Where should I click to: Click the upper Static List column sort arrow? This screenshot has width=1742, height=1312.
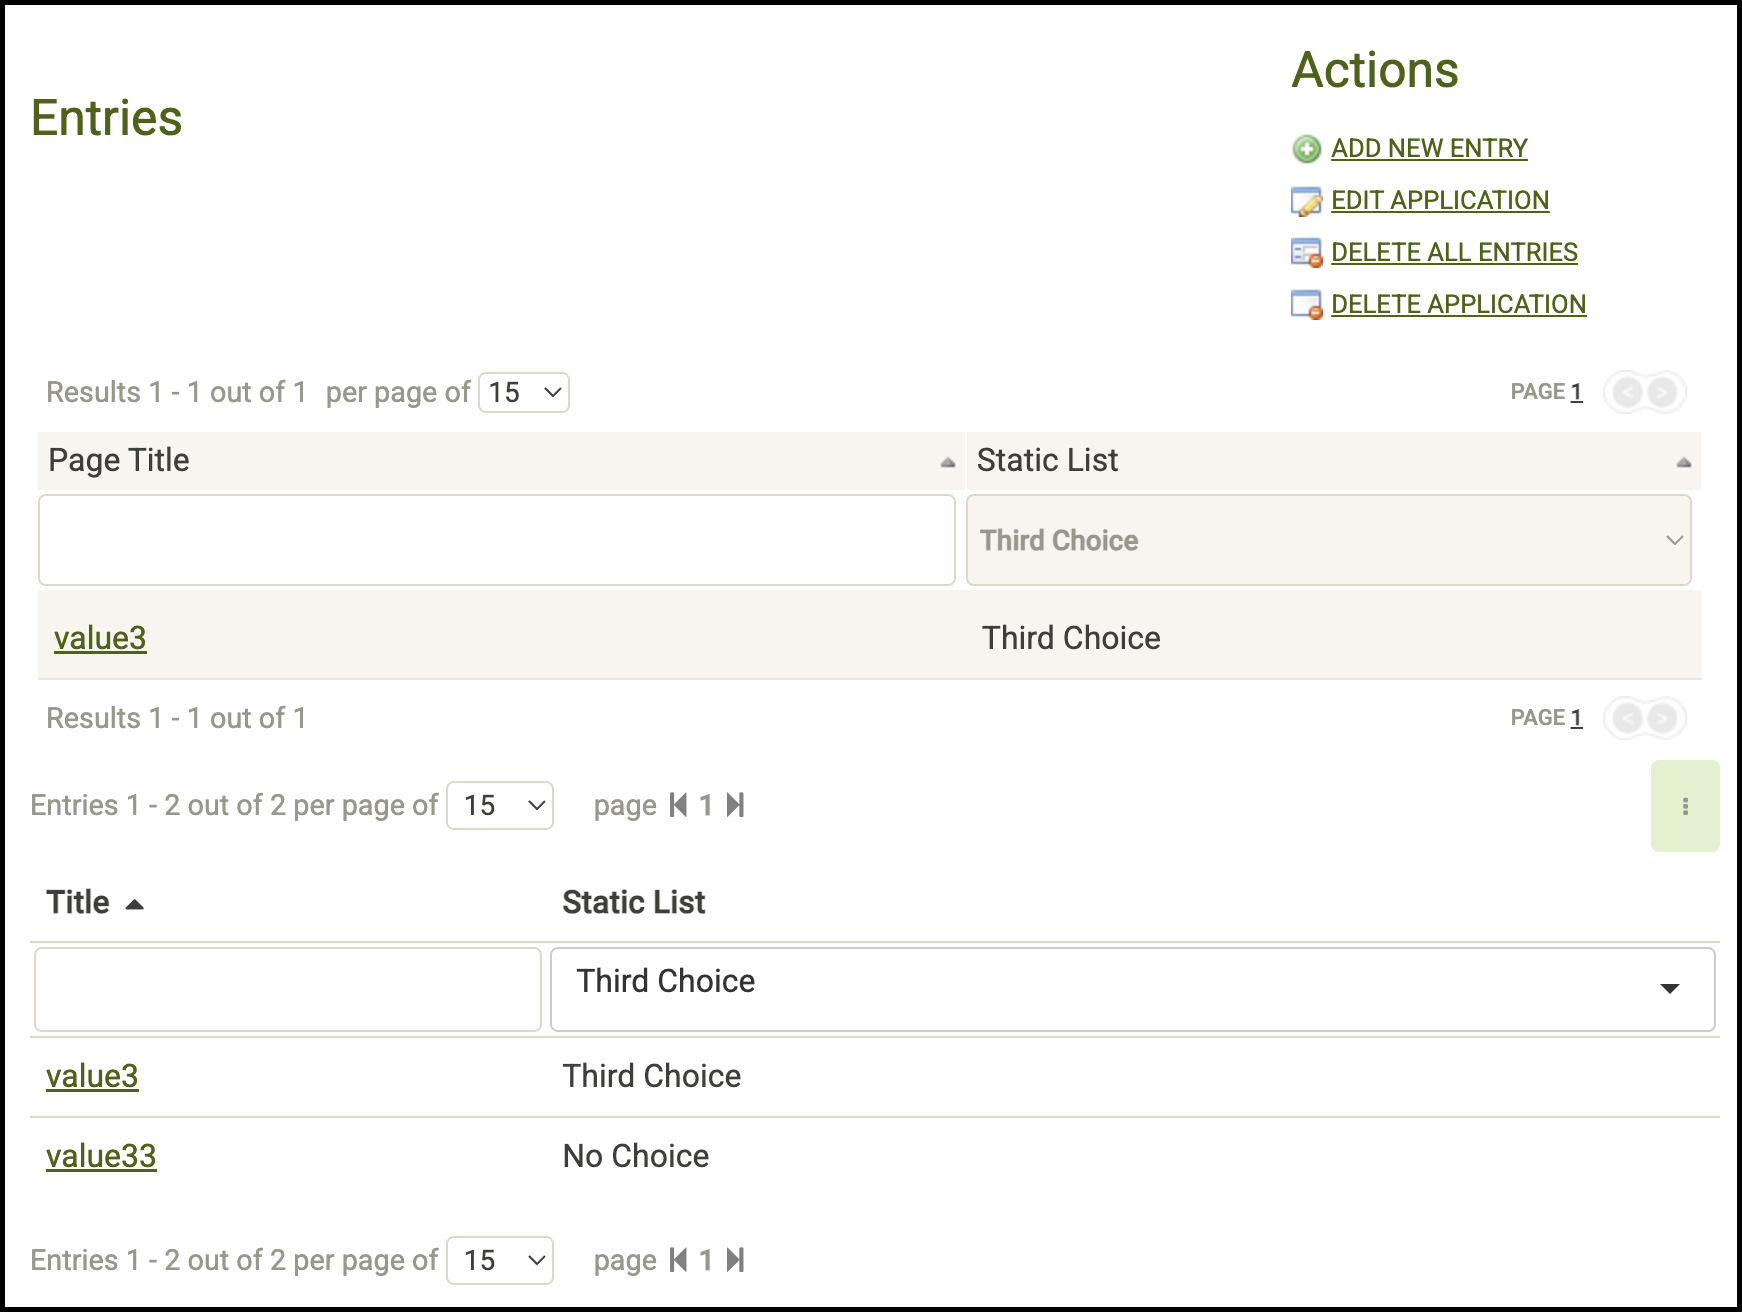pyautogui.click(x=1683, y=462)
